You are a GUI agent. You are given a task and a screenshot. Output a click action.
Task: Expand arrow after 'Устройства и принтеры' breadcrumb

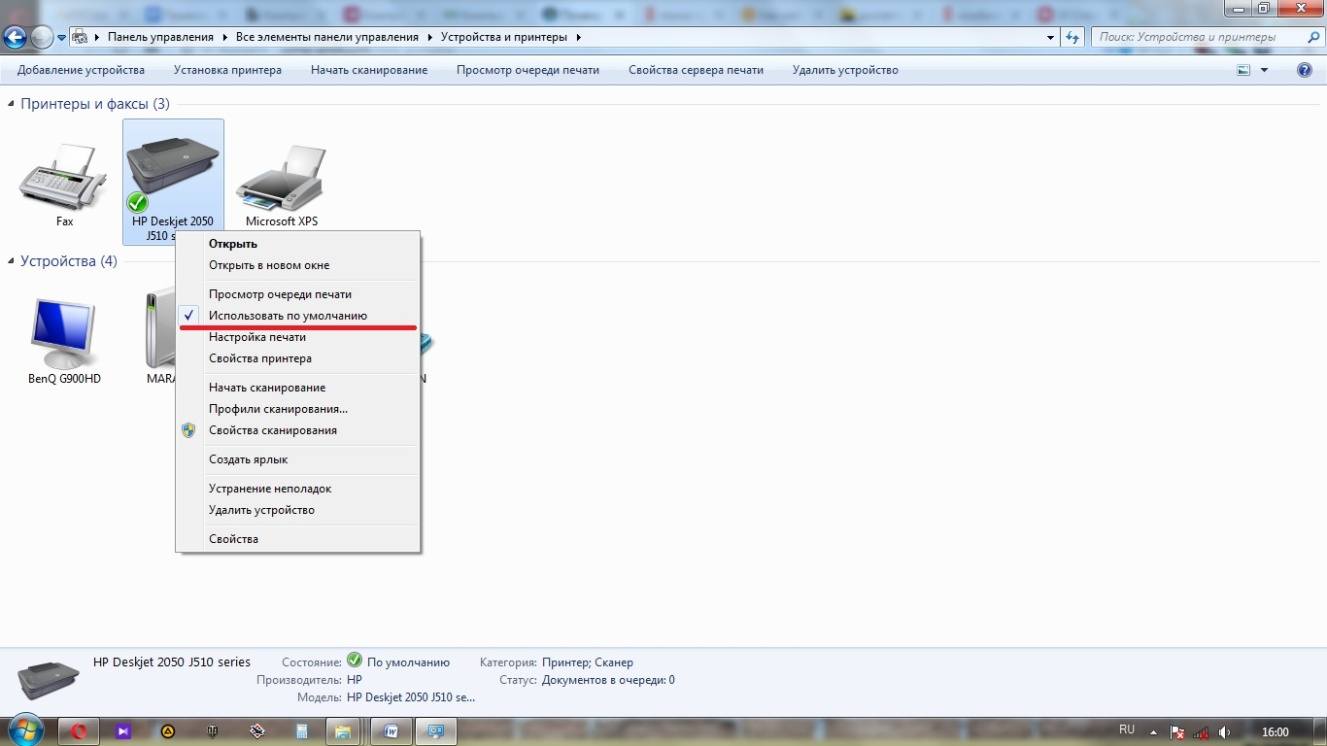coord(579,37)
